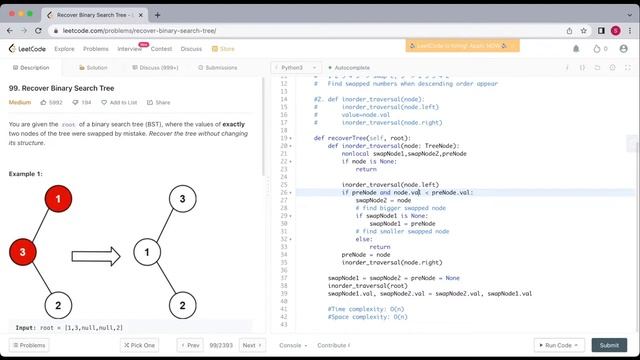The height and width of the screenshot is (360, 640).
Task: Bookmark this page with the star icon
Action: 584,31
